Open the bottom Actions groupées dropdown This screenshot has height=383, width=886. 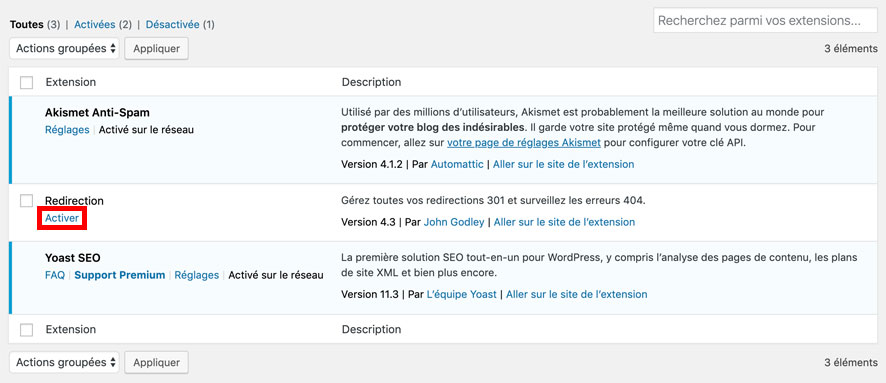click(x=64, y=362)
